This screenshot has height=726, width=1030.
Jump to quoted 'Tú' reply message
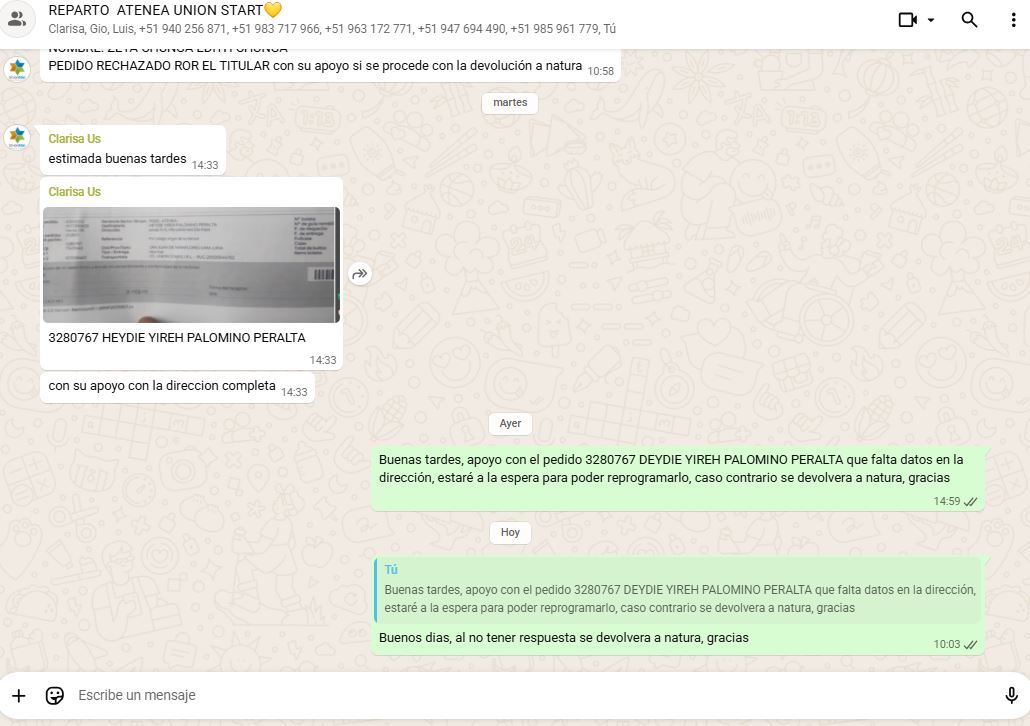[x=679, y=590]
